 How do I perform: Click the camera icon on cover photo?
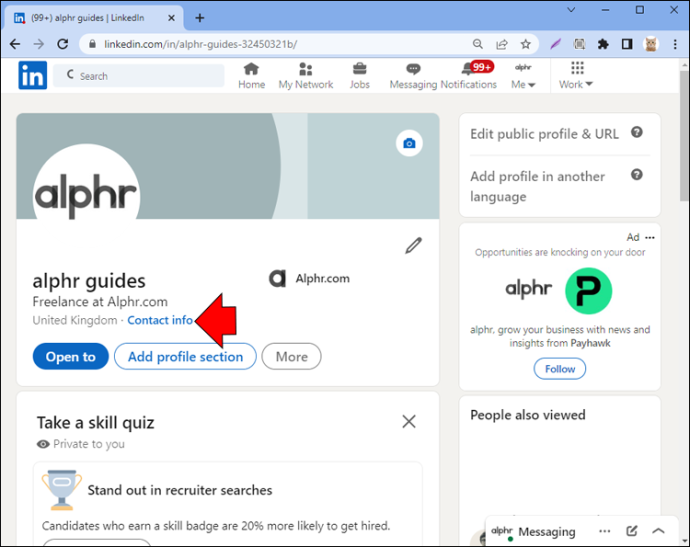pos(409,143)
